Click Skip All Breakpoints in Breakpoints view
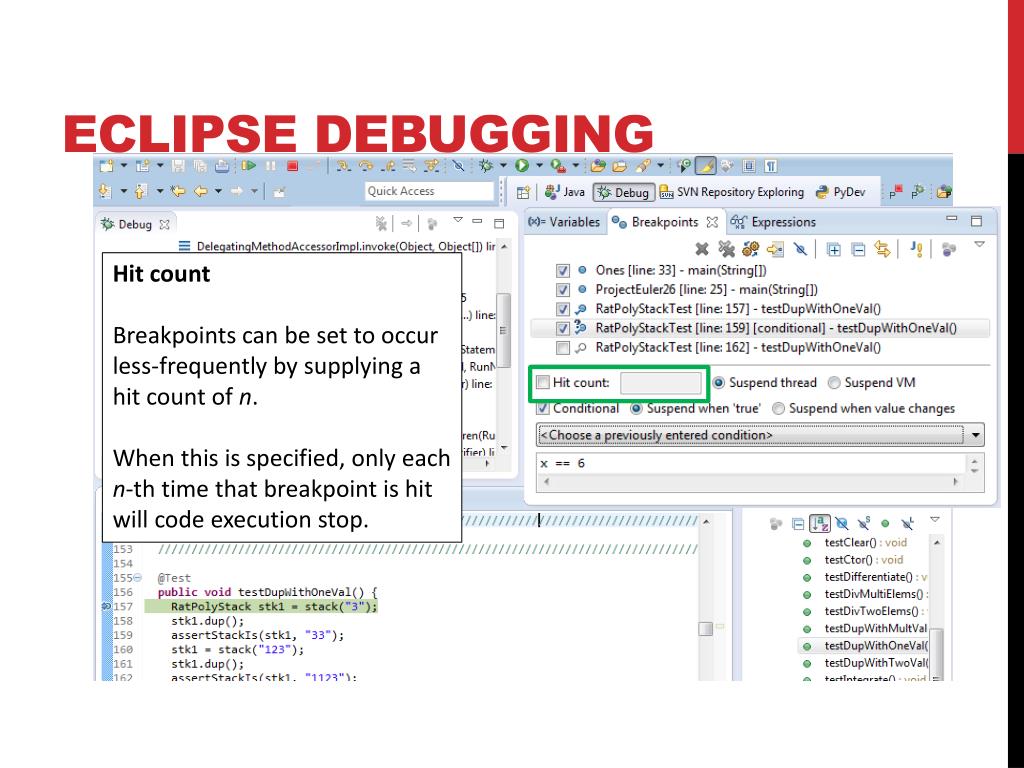Screen dimensions: 1024x768 pos(800,249)
